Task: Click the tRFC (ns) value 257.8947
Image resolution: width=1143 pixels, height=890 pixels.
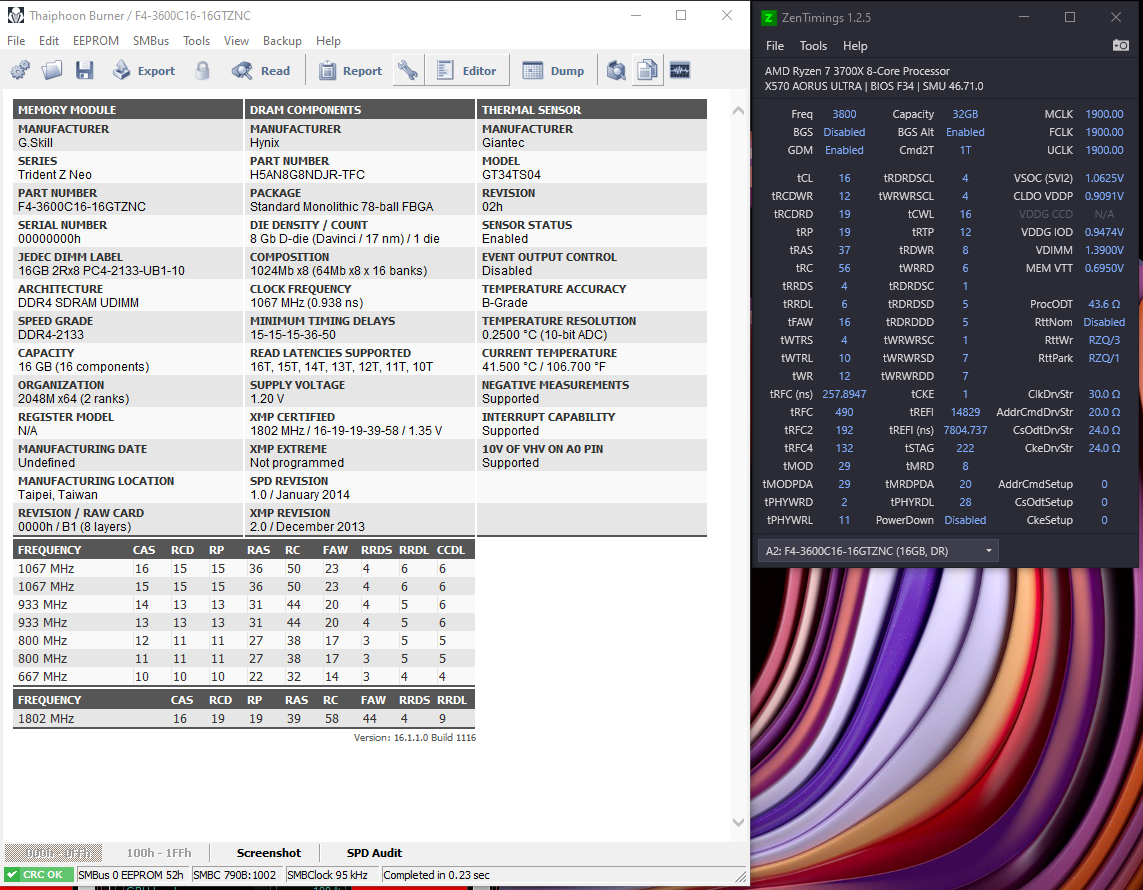Action: [x=844, y=394]
